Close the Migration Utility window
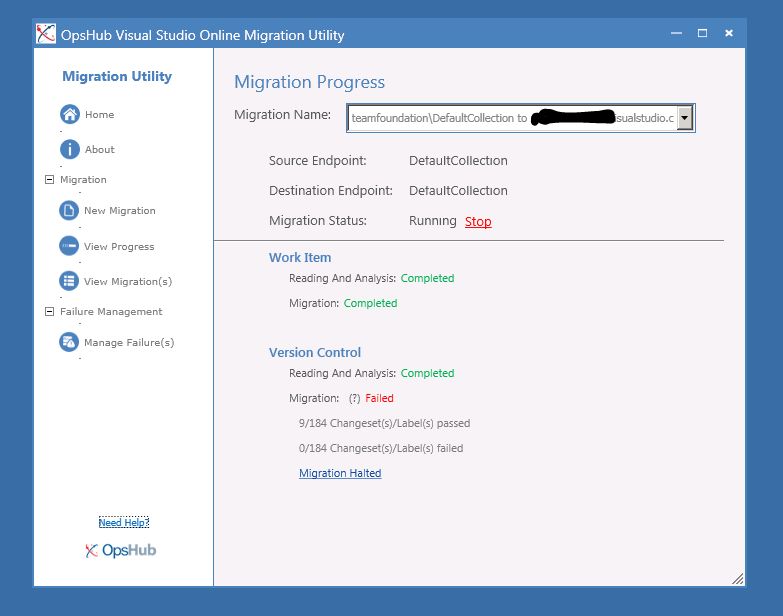 [729, 33]
